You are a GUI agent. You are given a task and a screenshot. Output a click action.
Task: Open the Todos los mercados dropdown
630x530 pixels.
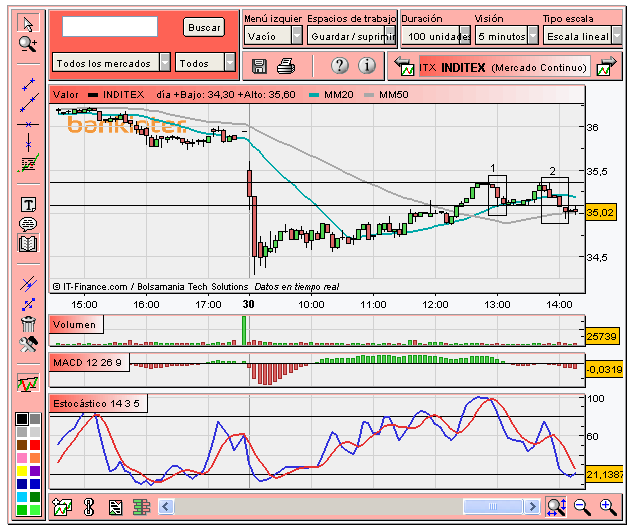click(x=111, y=63)
